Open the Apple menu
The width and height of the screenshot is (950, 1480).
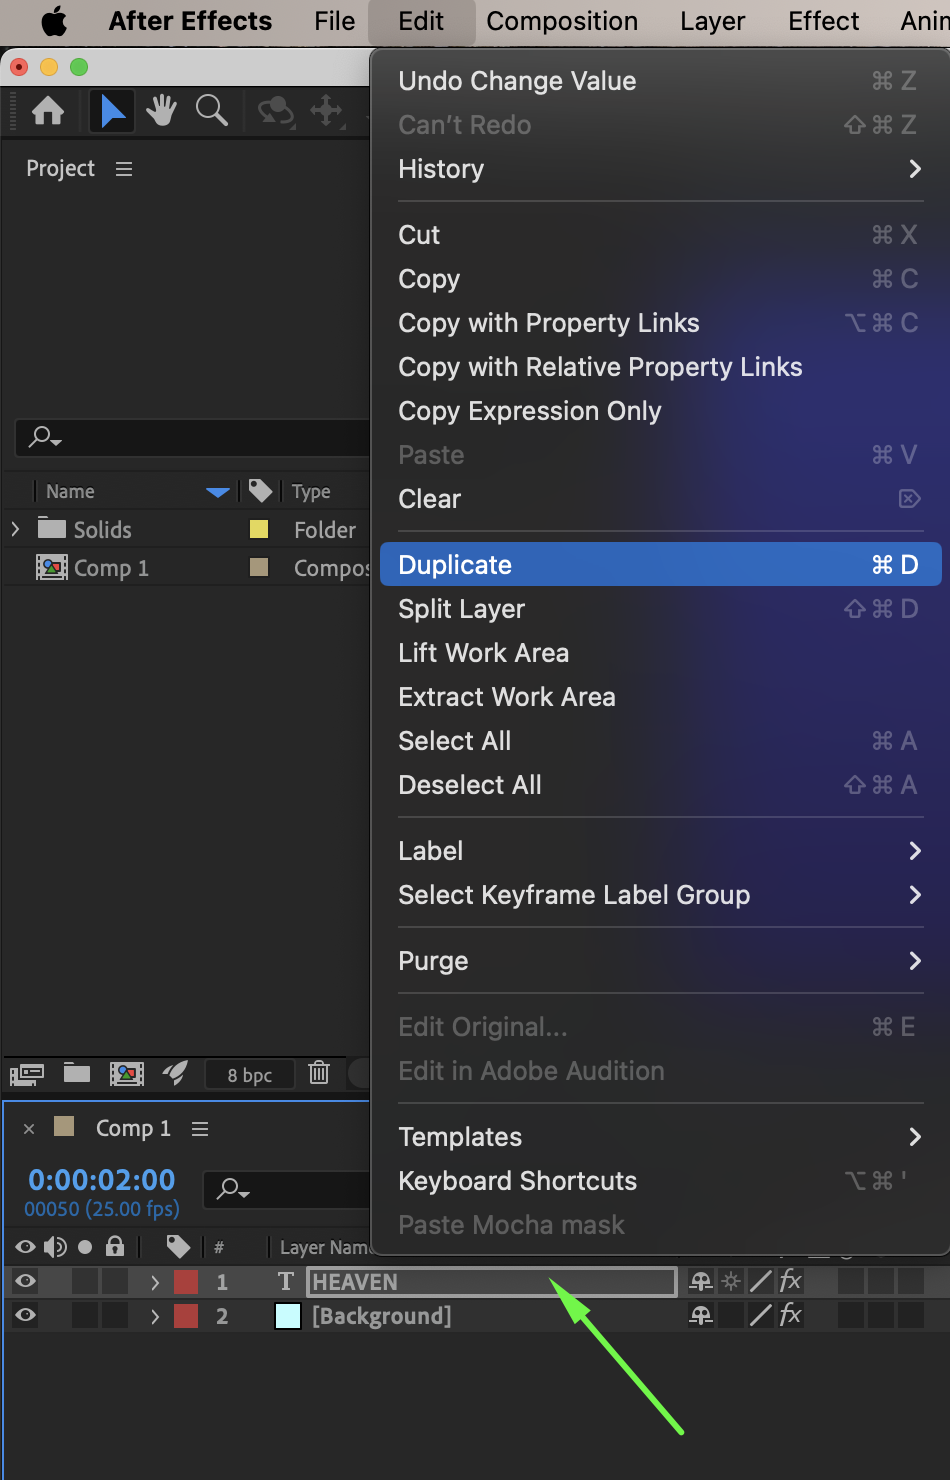(x=54, y=21)
